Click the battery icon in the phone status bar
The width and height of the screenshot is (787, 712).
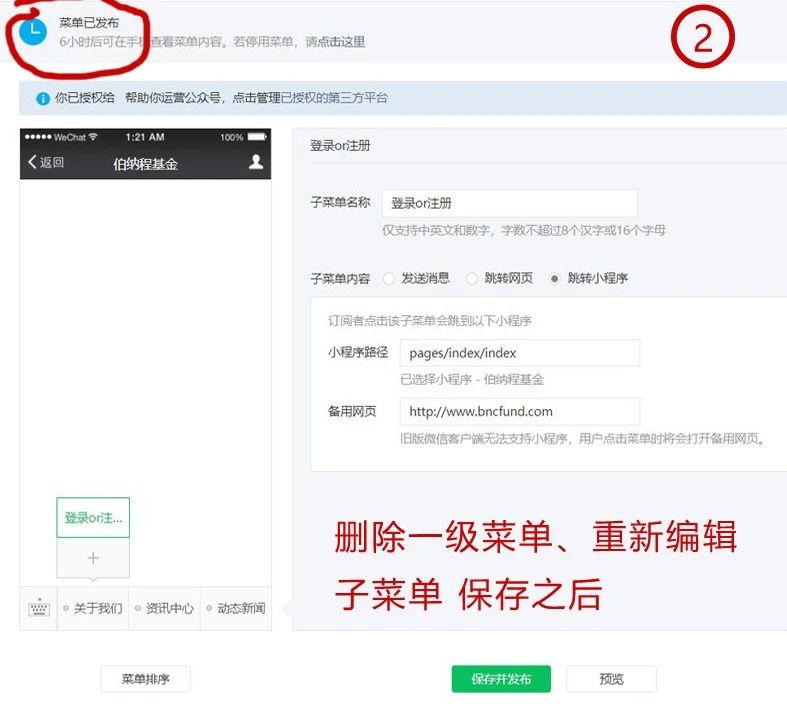(x=257, y=137)
